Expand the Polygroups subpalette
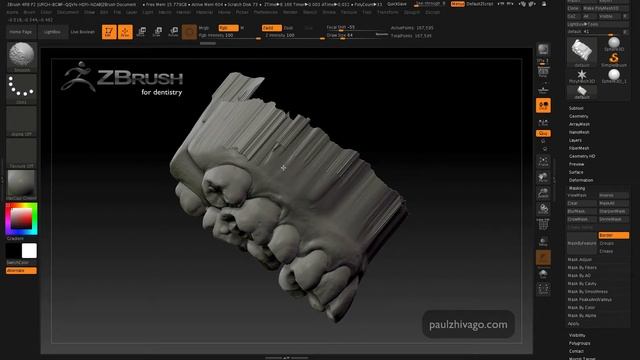This screenshot has height=360, width=640. (579, 343)
